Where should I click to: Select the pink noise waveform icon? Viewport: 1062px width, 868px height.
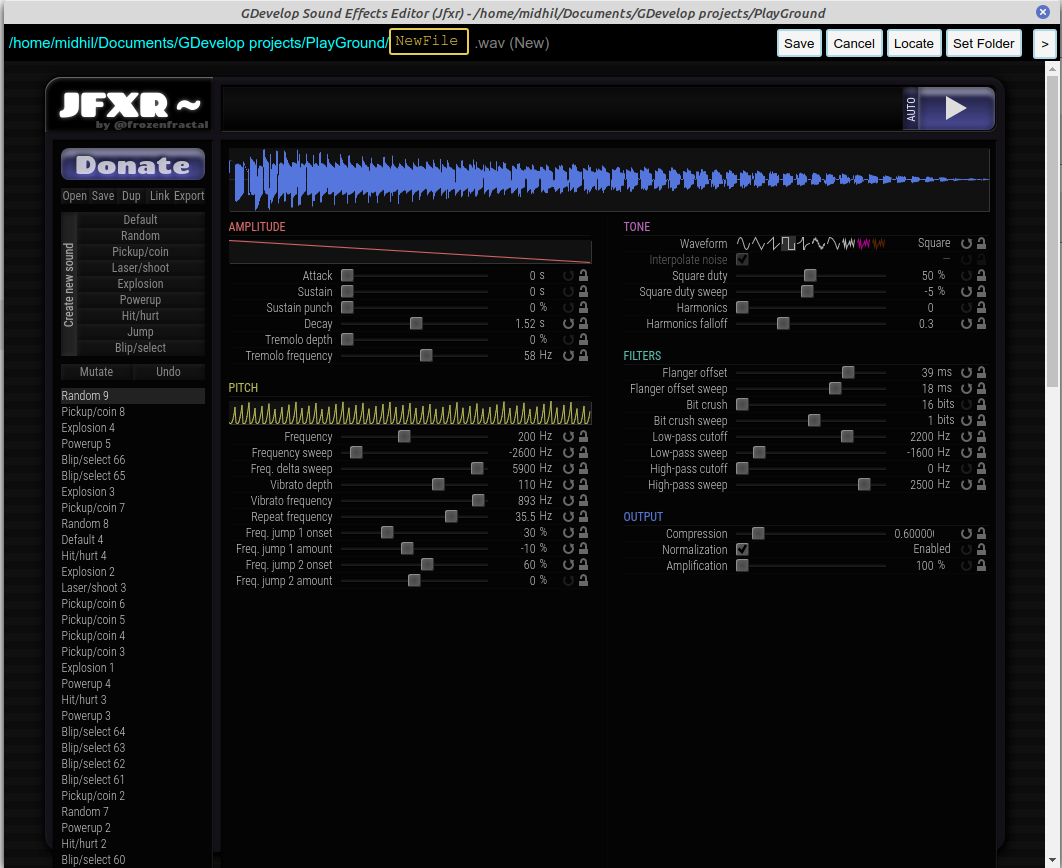click(x=864, y=243)
